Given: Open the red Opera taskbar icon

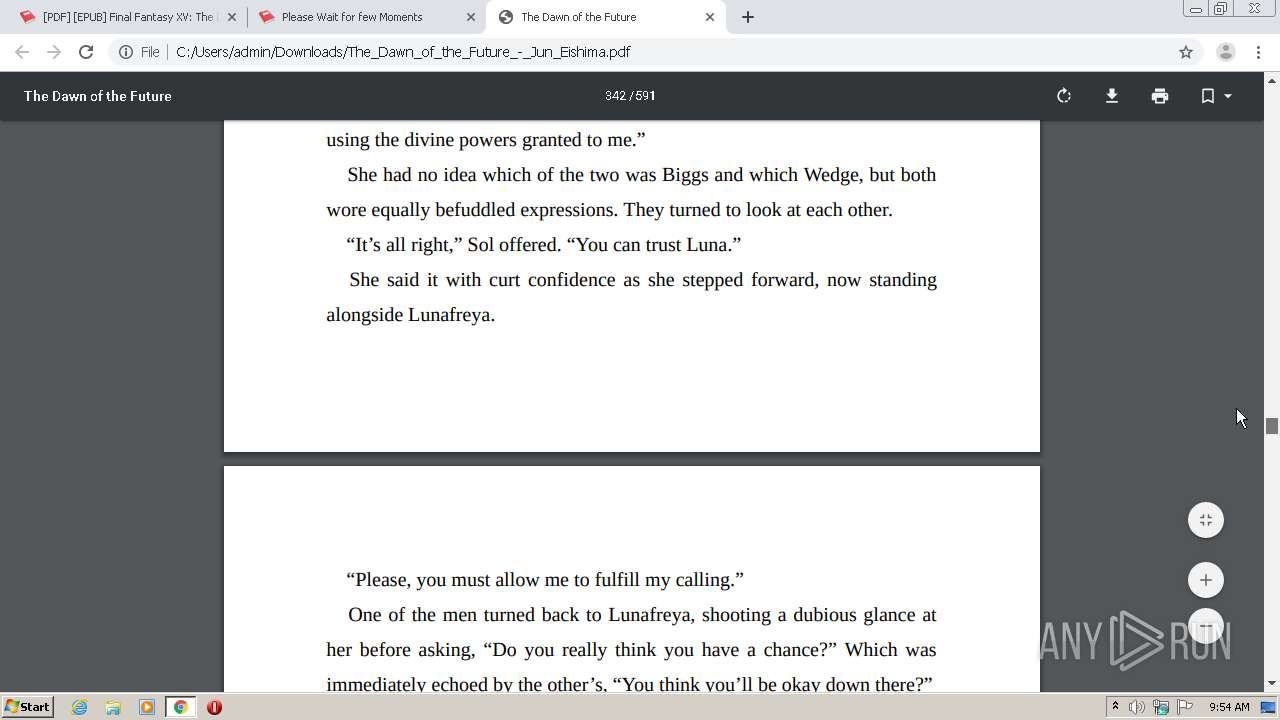Looking at the screenshot, I should click(214, 707).
